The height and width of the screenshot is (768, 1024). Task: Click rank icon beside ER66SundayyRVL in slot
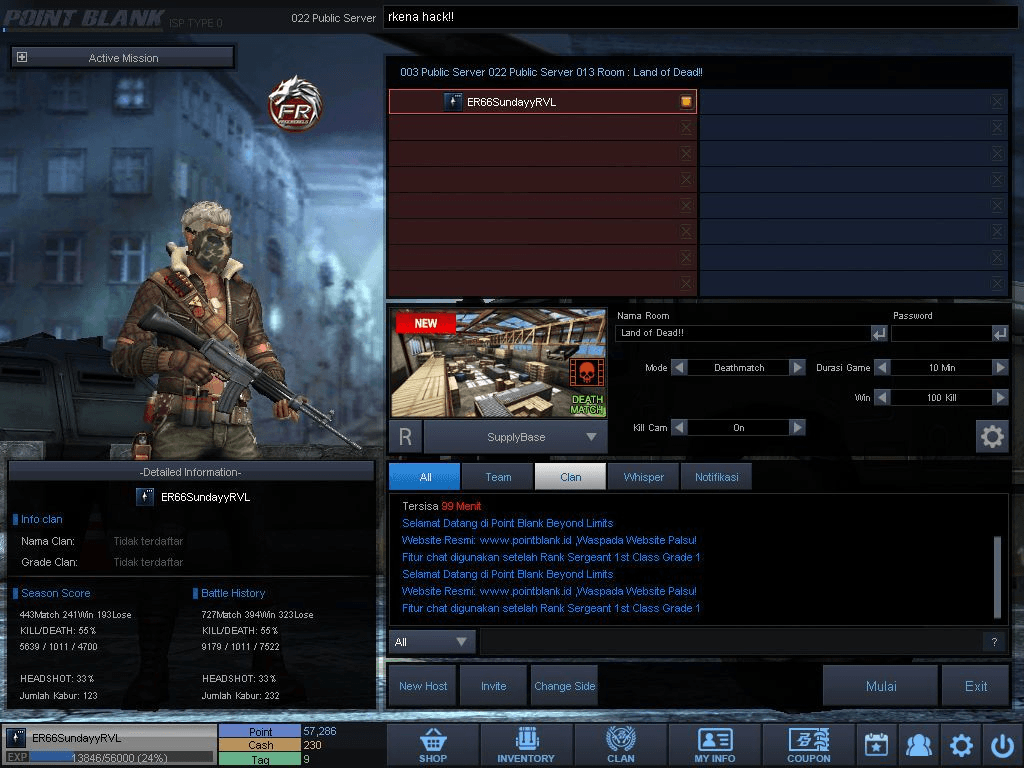pos(453,102)
